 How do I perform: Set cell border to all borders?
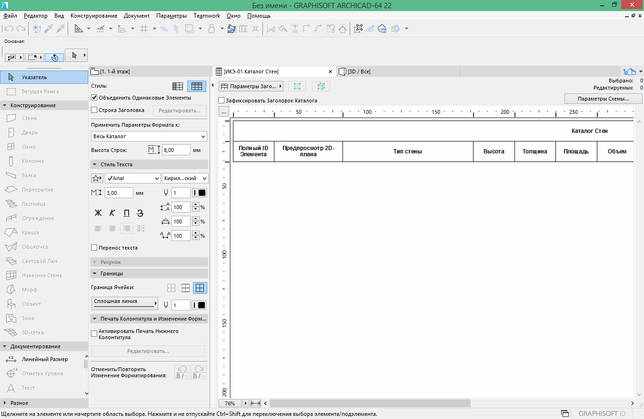(x=200, y=288)
